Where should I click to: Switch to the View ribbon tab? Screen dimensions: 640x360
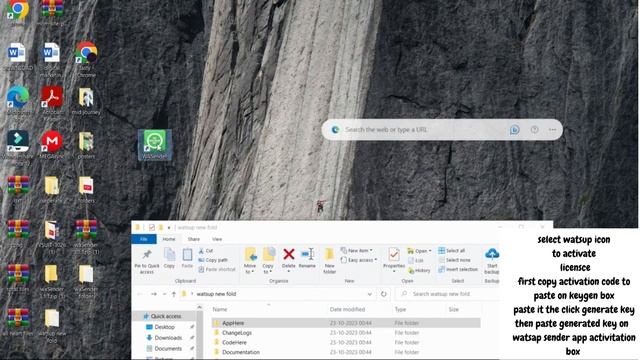point(217,239)
